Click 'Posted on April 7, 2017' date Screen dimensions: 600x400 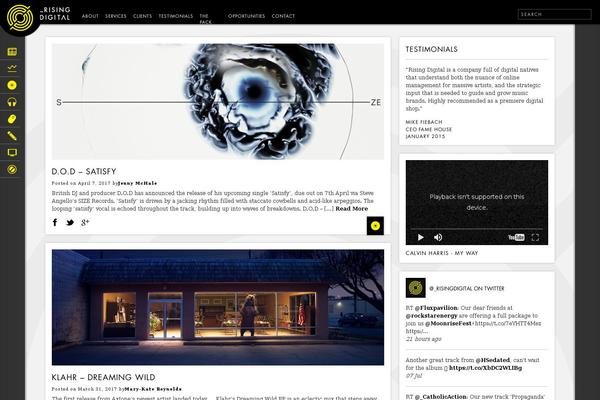click(x=81, y=183)
